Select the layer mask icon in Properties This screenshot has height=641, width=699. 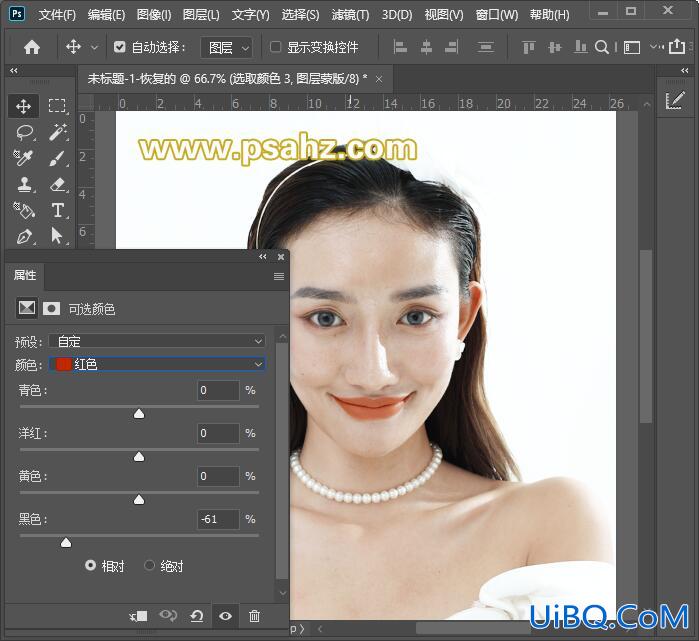pyautogui.click(x=51, y=308)
